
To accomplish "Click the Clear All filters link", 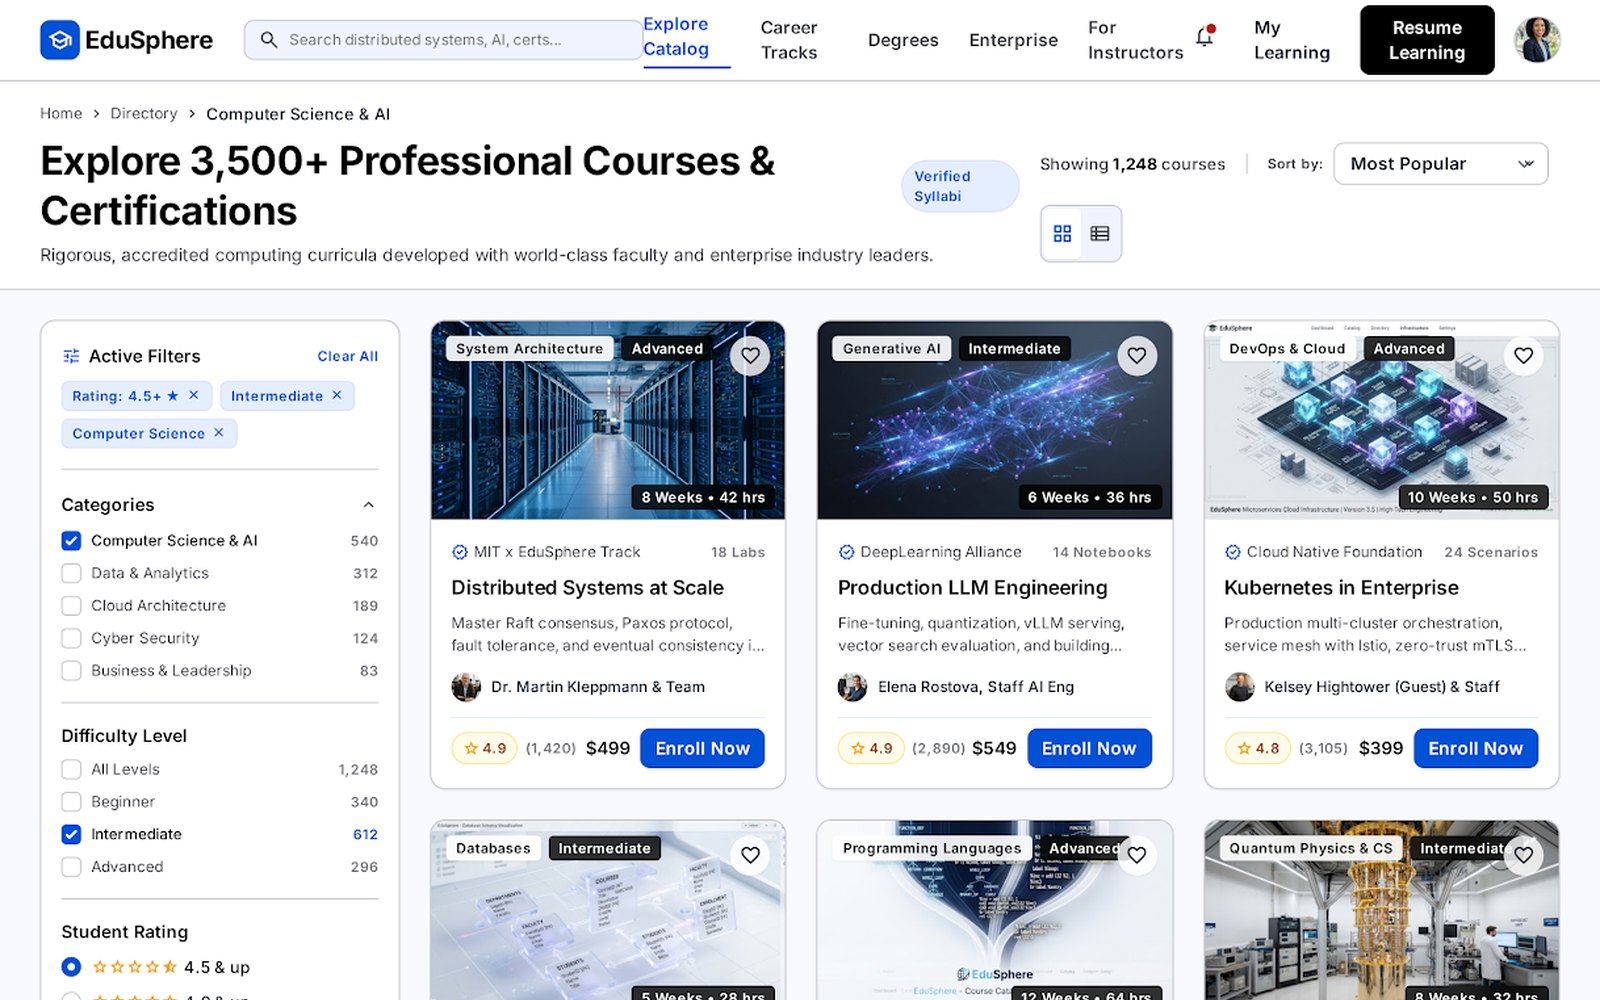I will click(347, 356).
